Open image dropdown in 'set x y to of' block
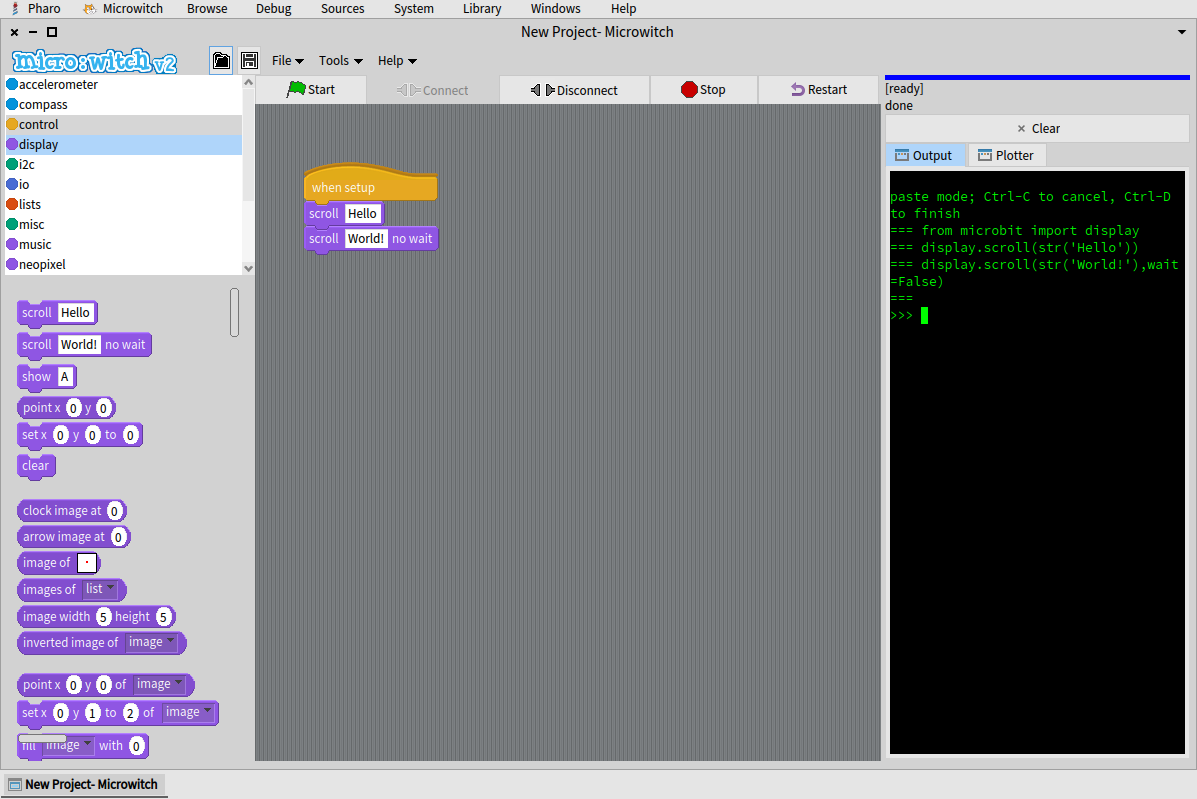Image resolution: width=1197 pixels, height=799 pixels. (189, 711)
